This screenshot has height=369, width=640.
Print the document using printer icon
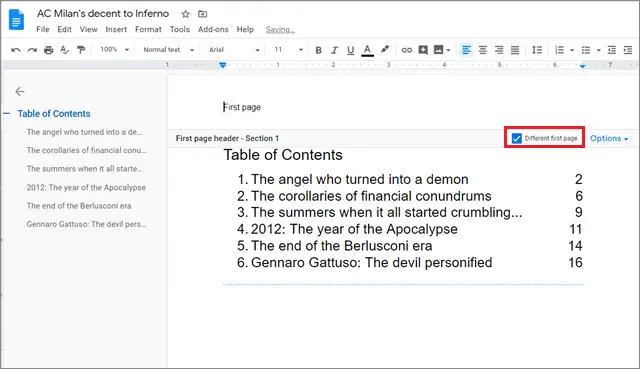(x=49, y=50)
